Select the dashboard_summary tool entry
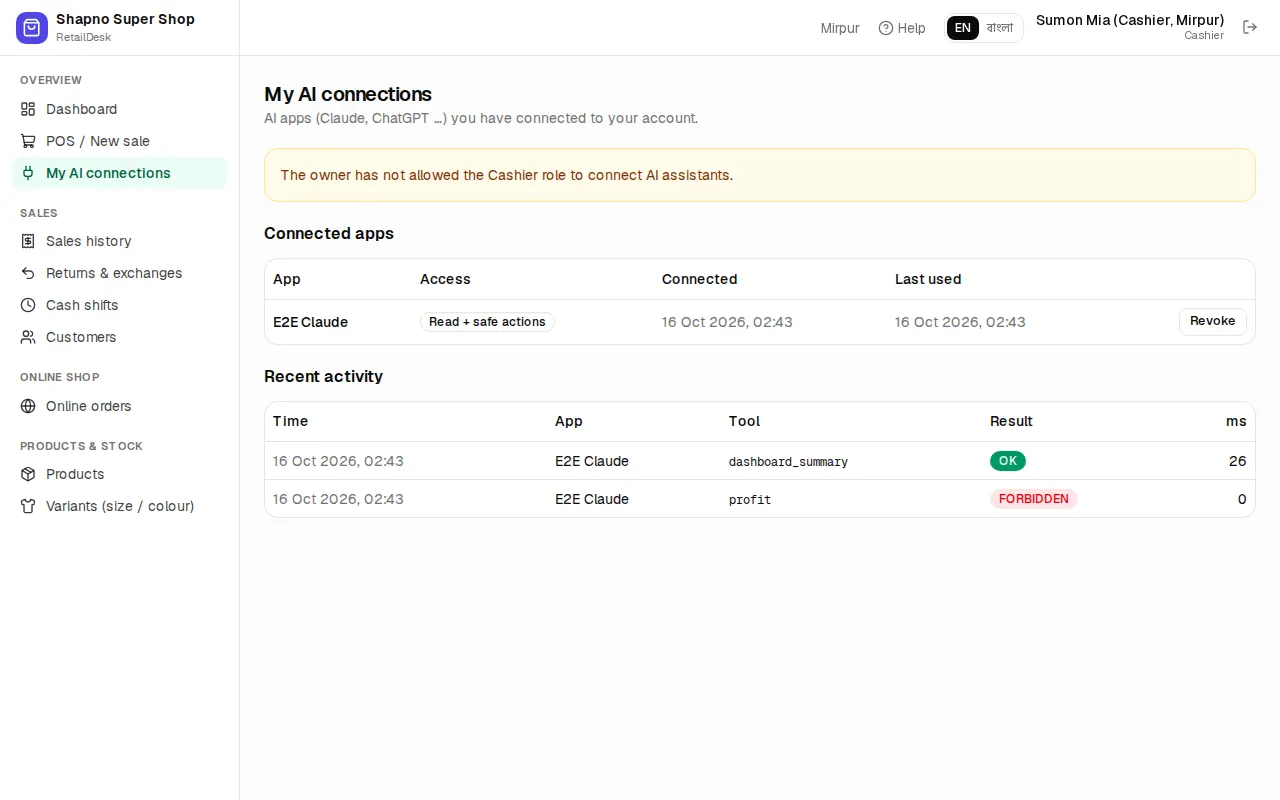This screenshot has height=800, width=1280. click(x=788, y=462)
